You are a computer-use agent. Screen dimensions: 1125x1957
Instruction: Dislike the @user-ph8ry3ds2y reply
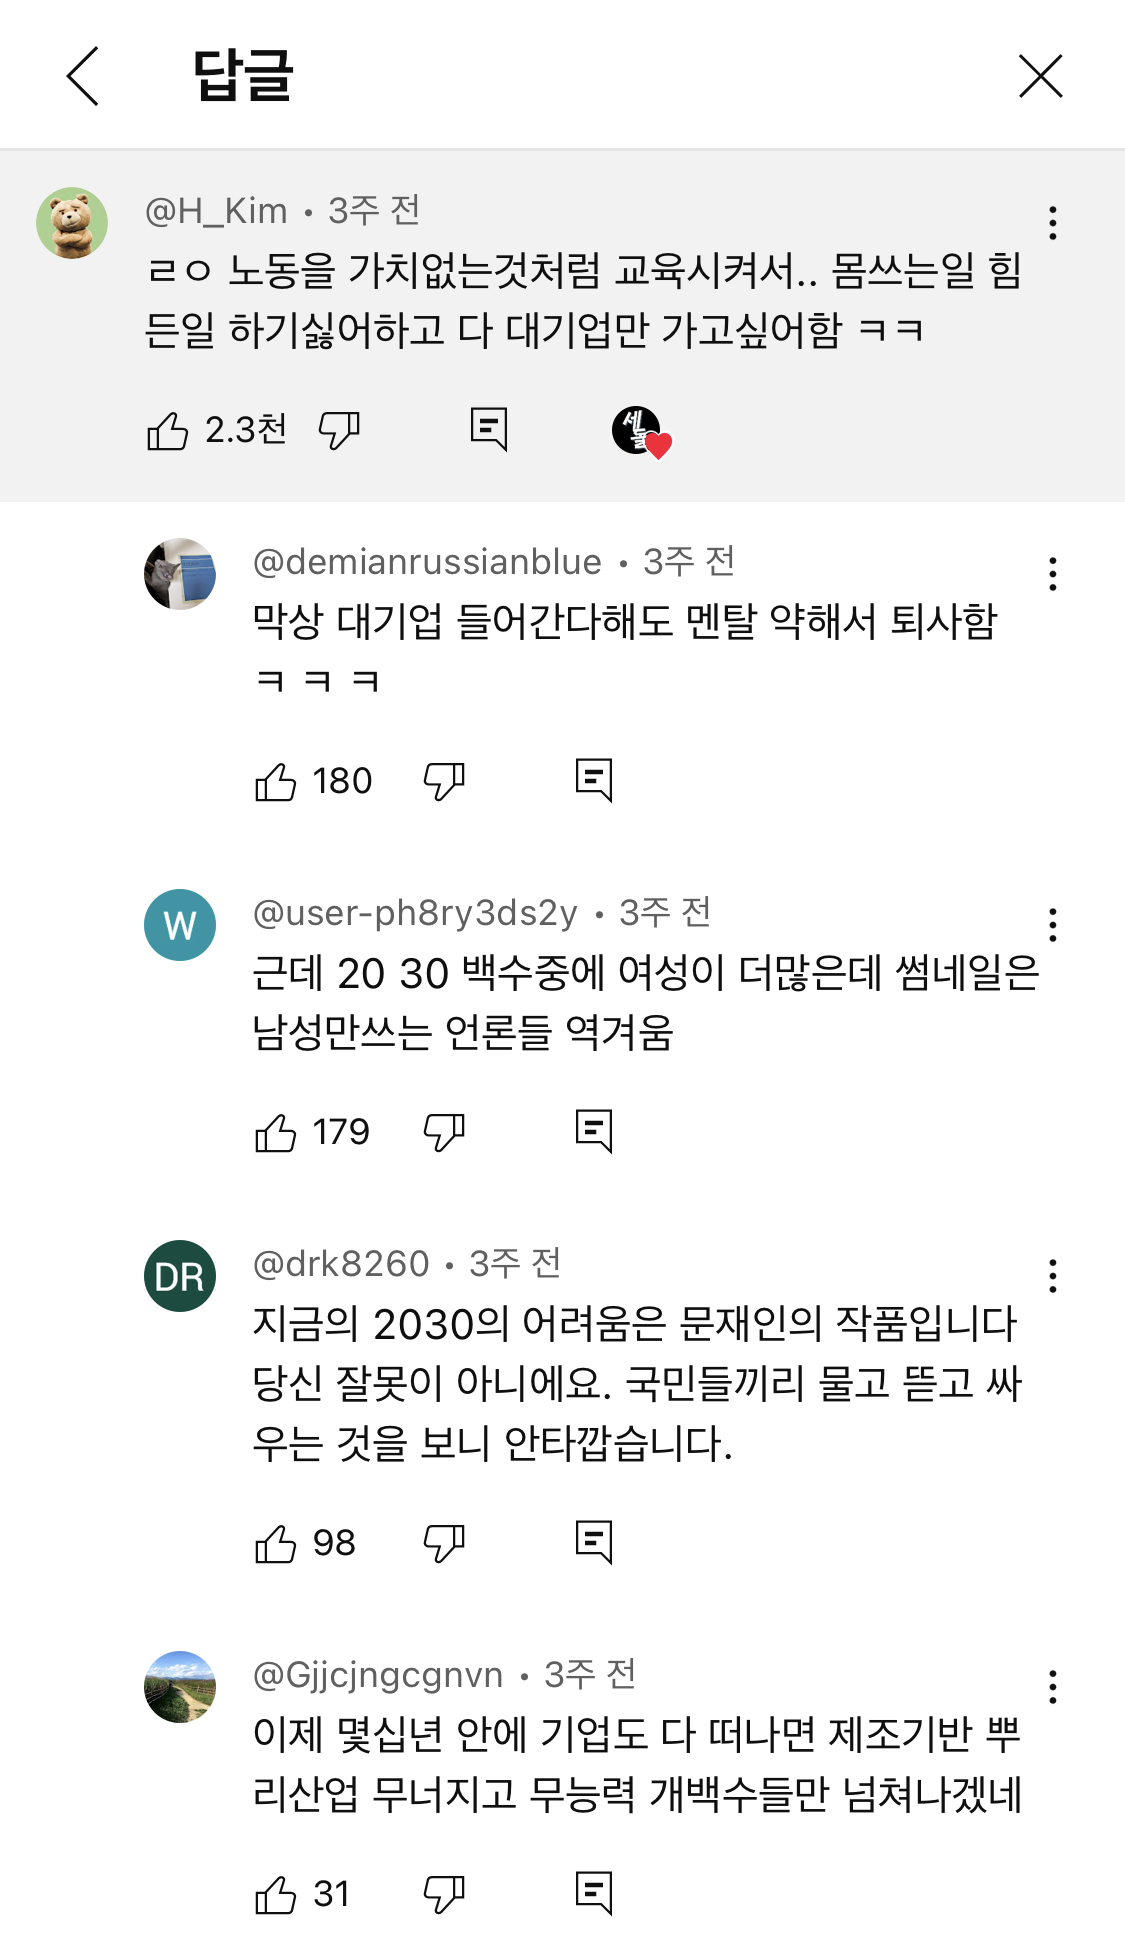coord(444,1133)
